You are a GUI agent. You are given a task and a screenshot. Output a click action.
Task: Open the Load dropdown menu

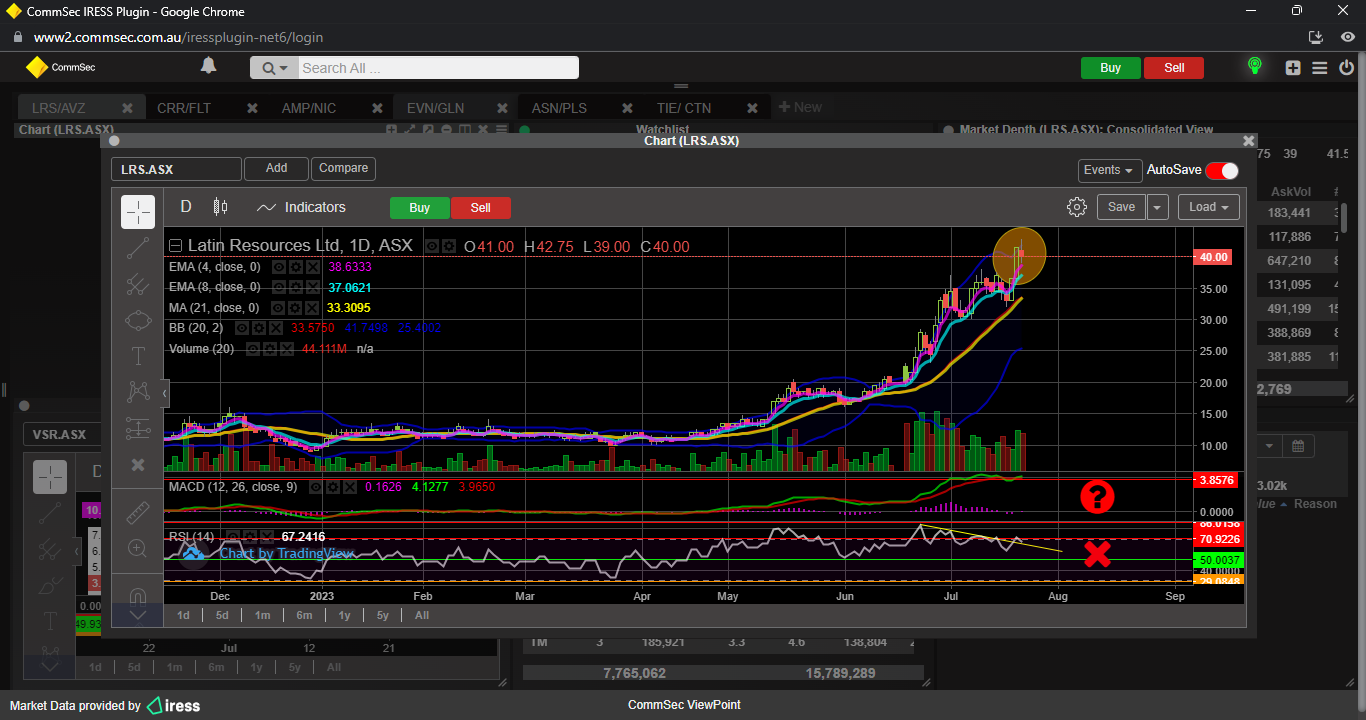pyautogui.click(x=1208, y=207)
